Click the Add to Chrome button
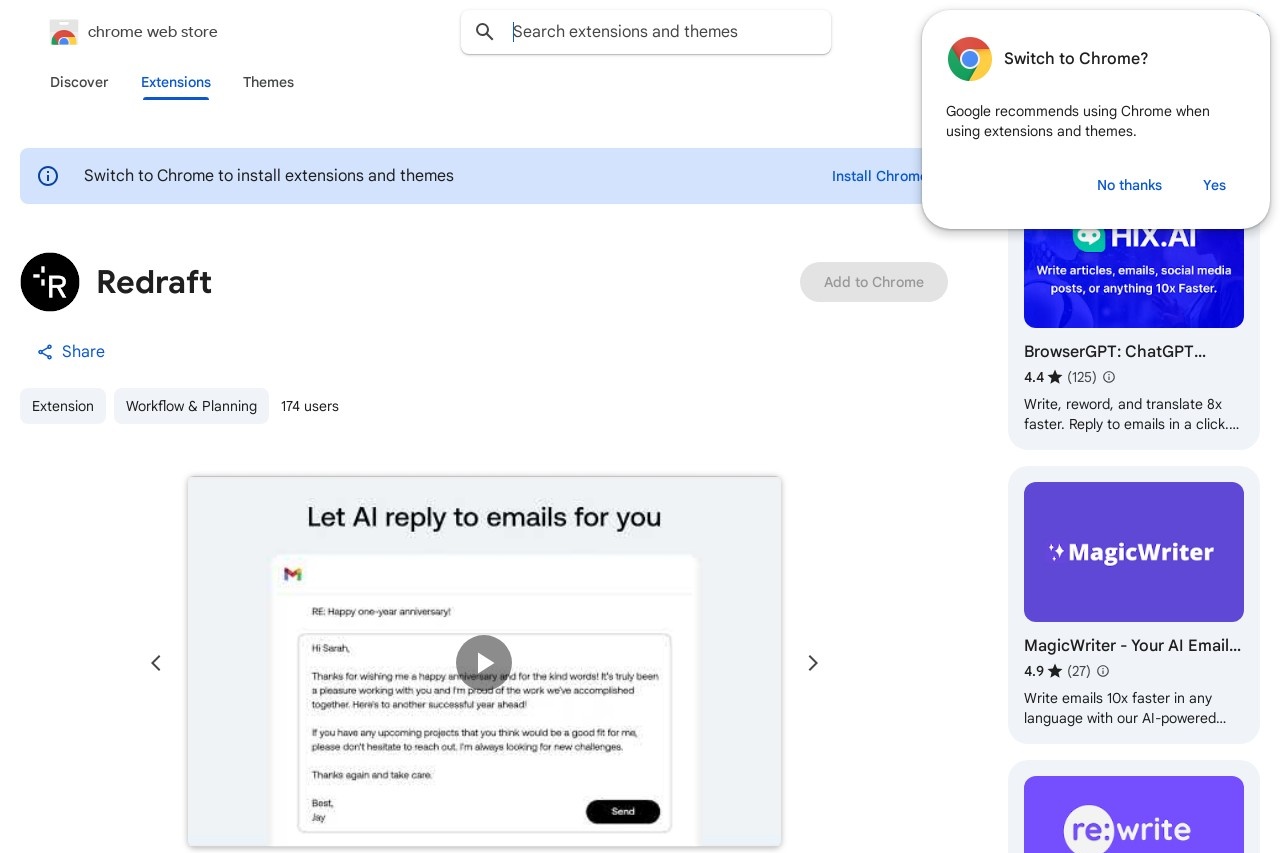The width and height of the screenshot is (1280, 853). (874, 282)
